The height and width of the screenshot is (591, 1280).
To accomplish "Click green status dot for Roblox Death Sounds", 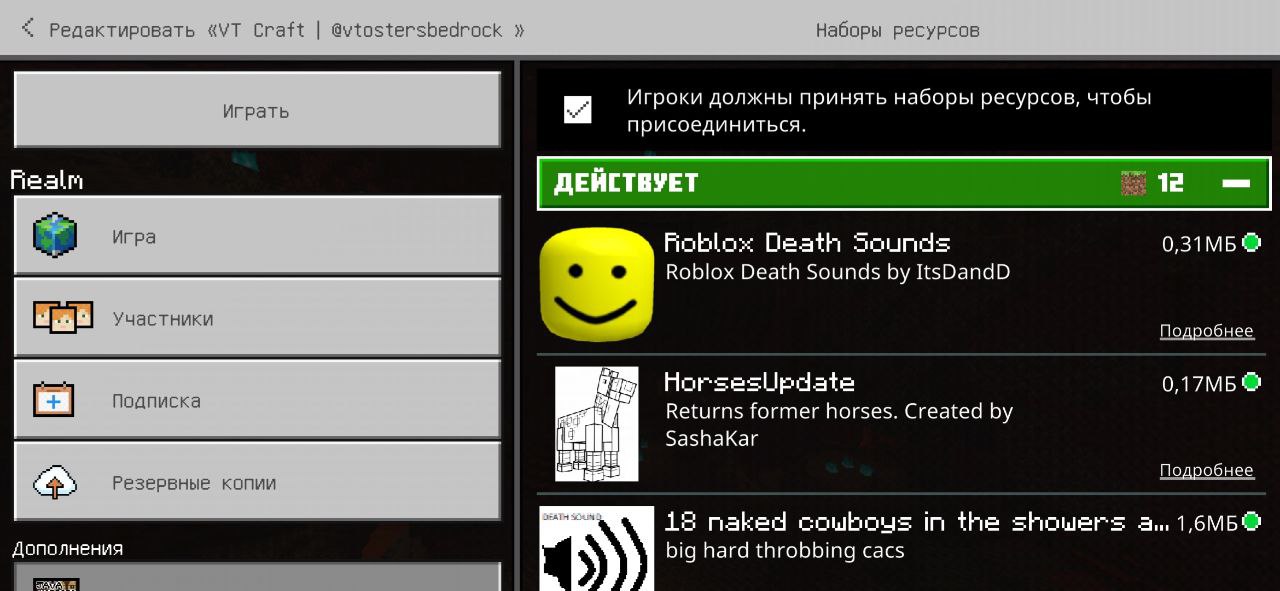I will (1251, 242).
